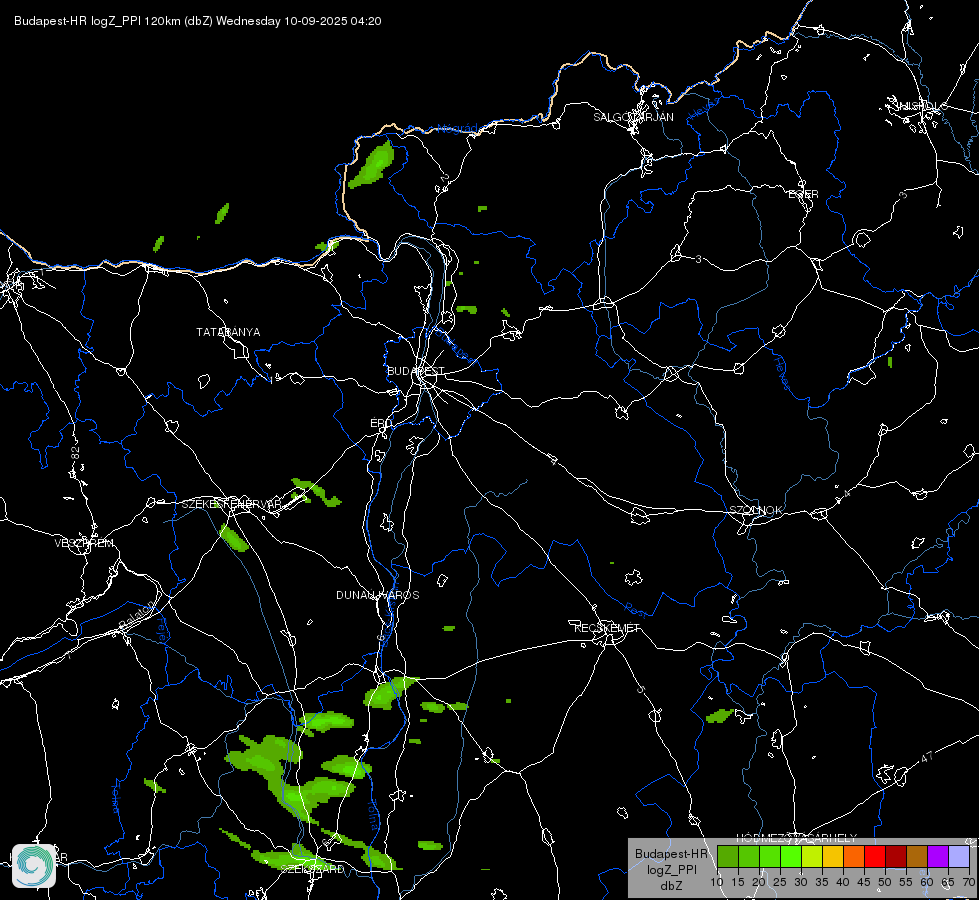Select the 30–35 dBZ yellow-green swatch
Image resolution: width=979 pixels, height=900 pixels.
click(812, 856)
